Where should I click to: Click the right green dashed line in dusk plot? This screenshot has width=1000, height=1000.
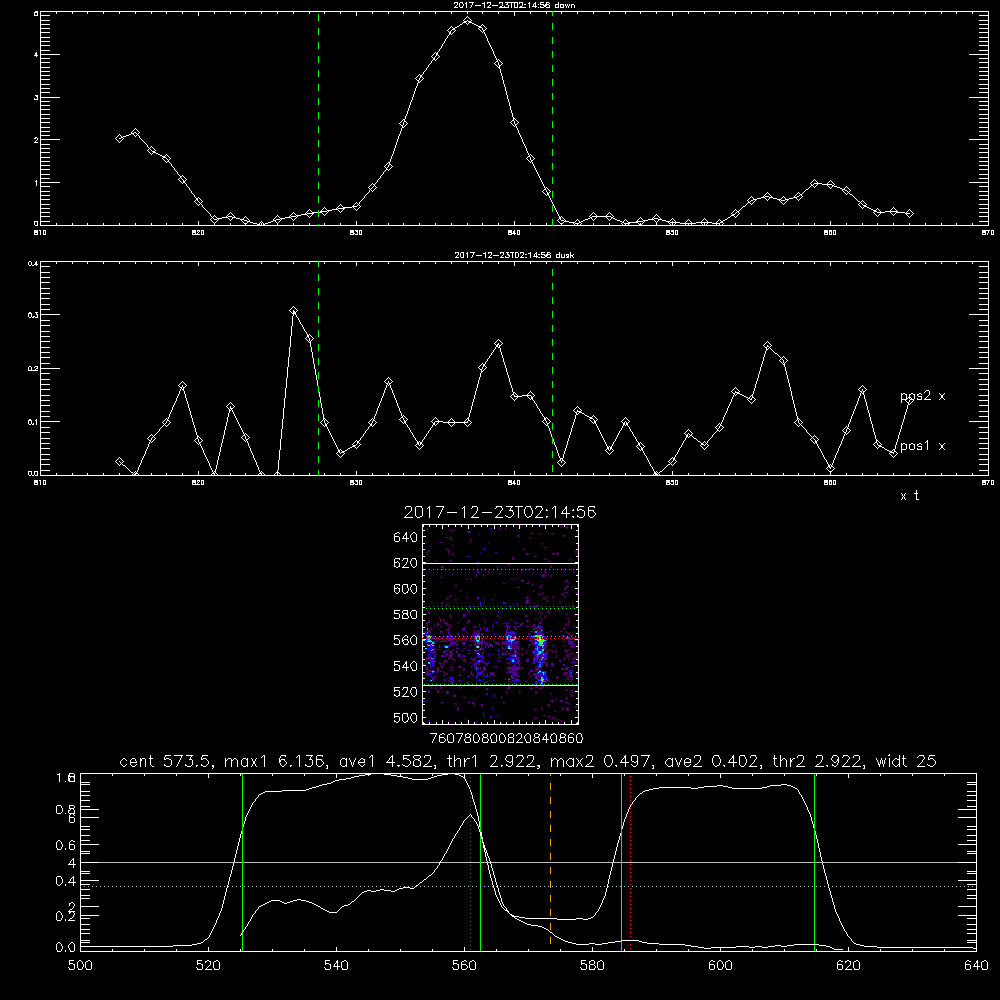pyautogui.click(x=552, y=368)
